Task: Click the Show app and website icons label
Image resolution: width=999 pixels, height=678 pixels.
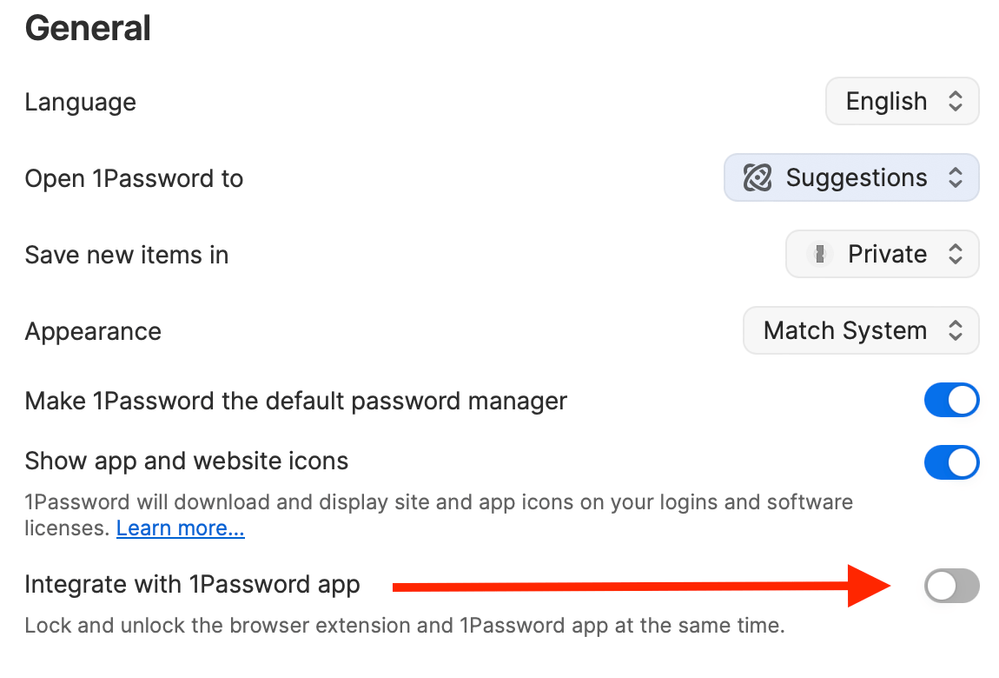Action: point(187,461)
